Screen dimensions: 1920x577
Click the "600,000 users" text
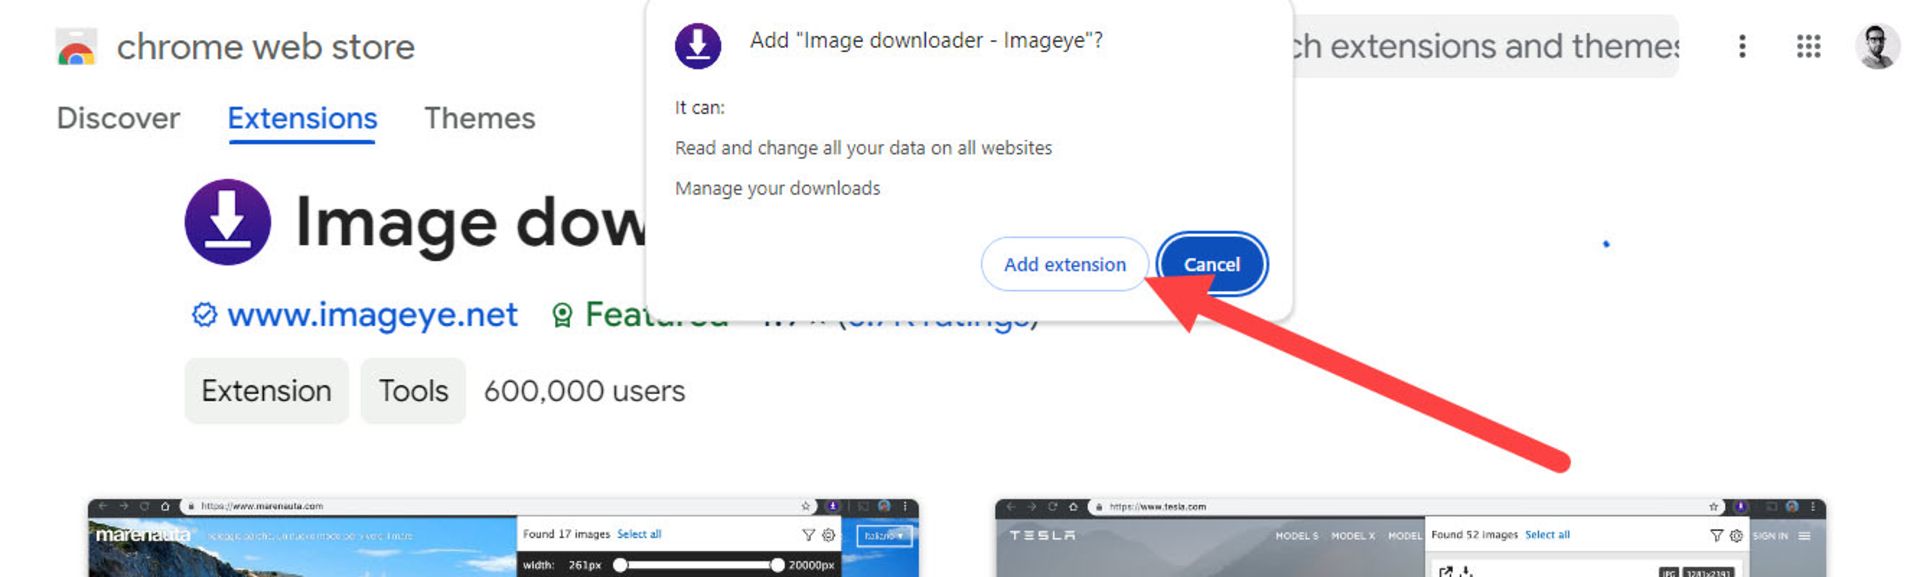[x=584, y=391]
